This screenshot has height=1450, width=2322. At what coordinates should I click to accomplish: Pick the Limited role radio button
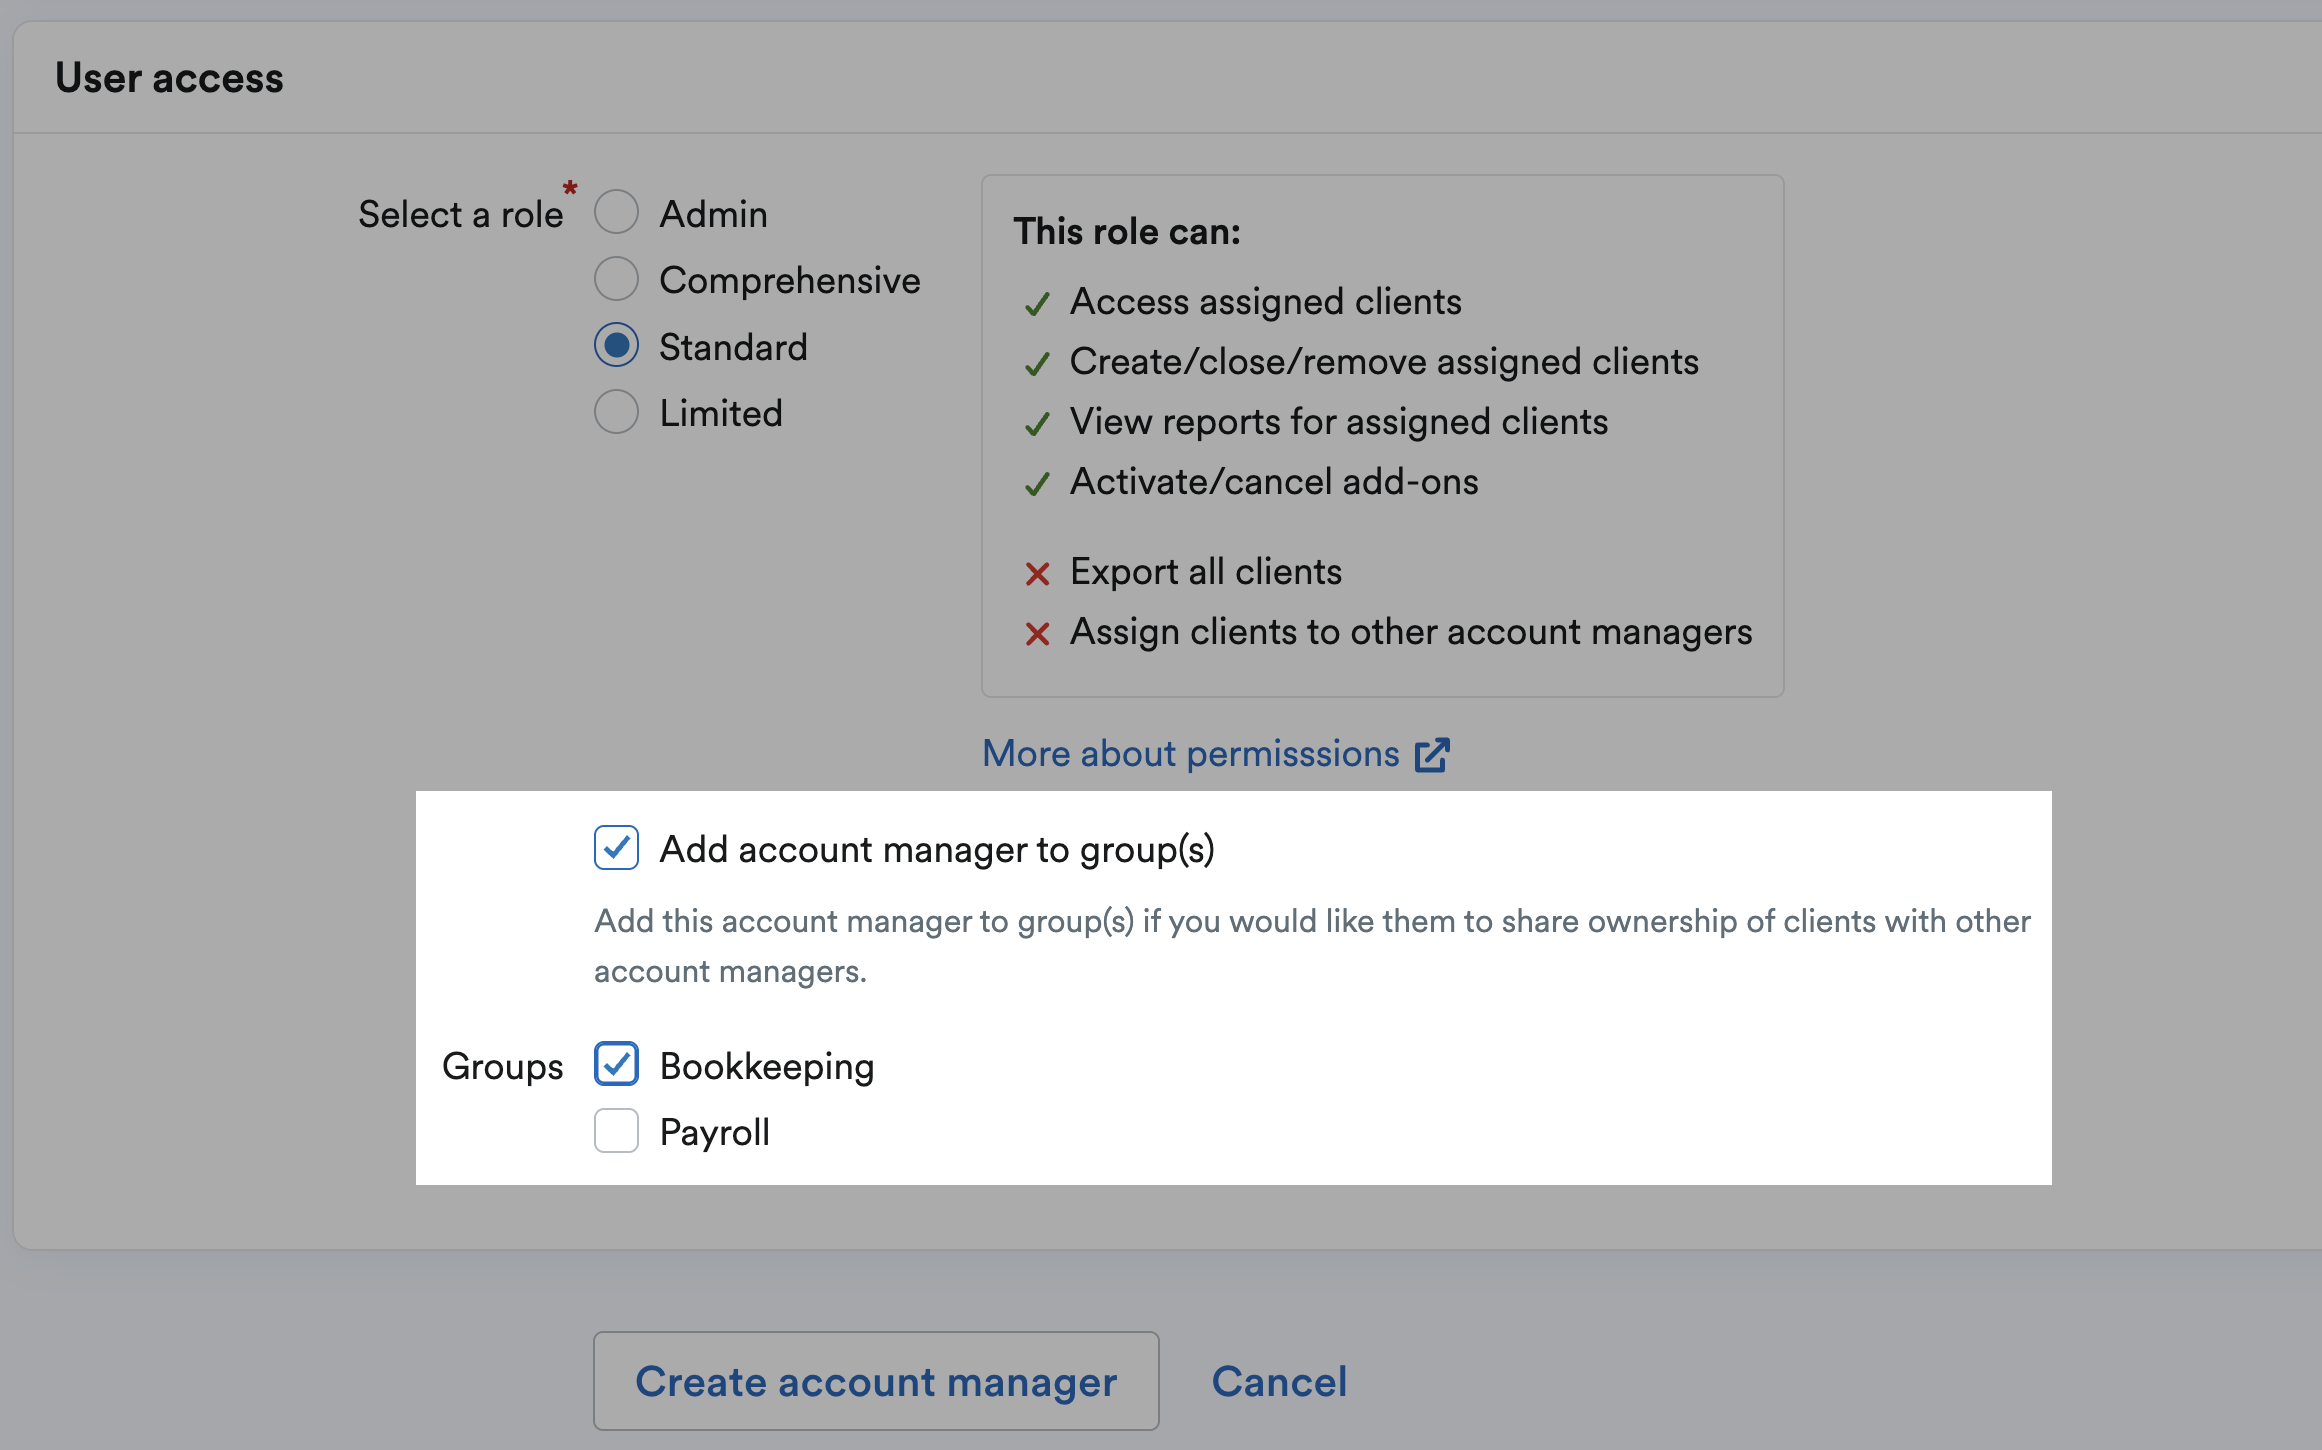(x=616, y=412)
